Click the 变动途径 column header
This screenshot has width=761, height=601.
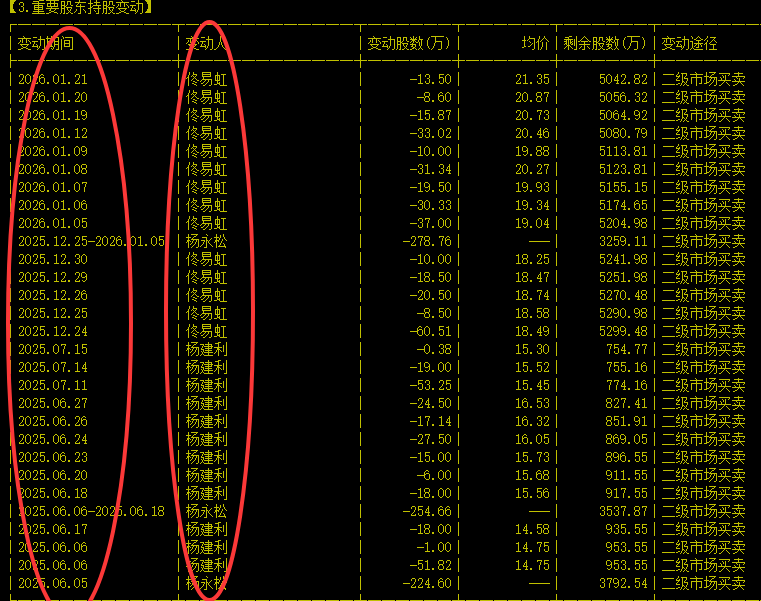tap(689, 44)
